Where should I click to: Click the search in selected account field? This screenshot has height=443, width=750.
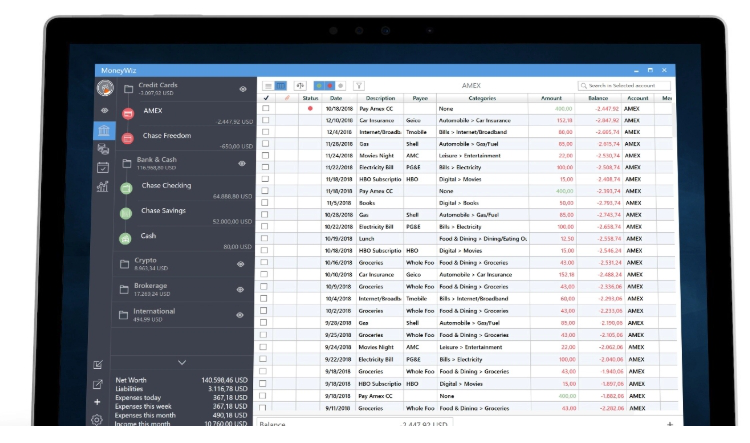[624, 86]
